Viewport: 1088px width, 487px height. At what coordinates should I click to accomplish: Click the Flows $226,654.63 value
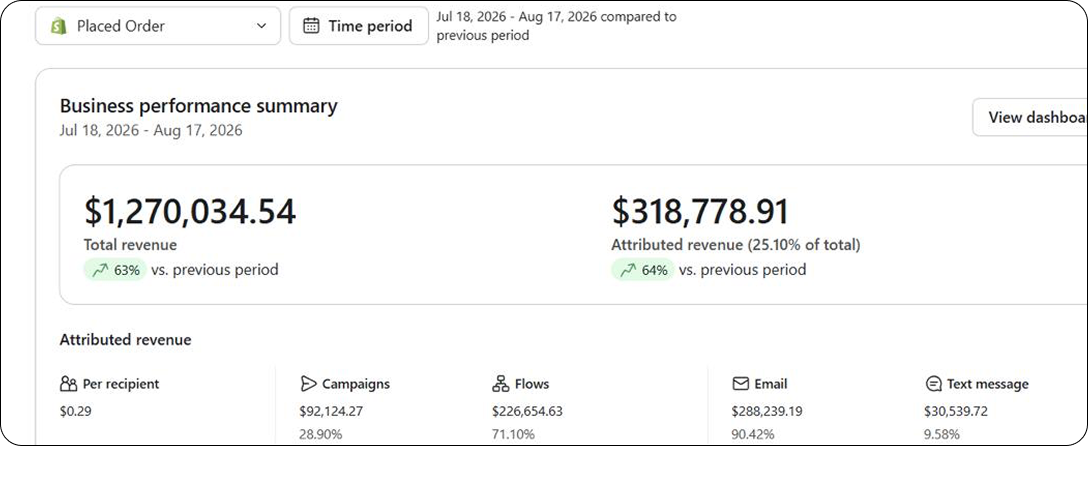click(527, 411)
